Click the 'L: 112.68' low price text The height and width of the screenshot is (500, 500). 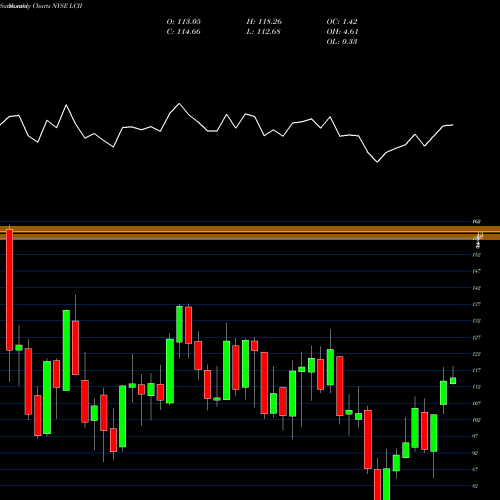263,32
